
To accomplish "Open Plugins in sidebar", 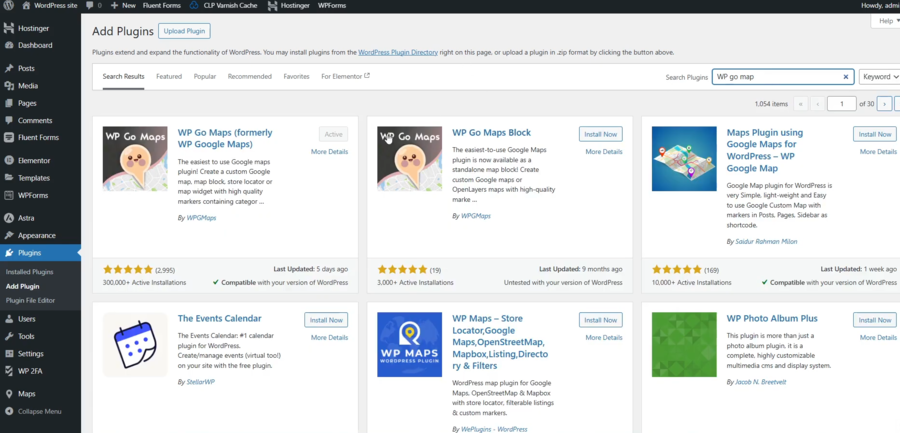I will (40, 253).
